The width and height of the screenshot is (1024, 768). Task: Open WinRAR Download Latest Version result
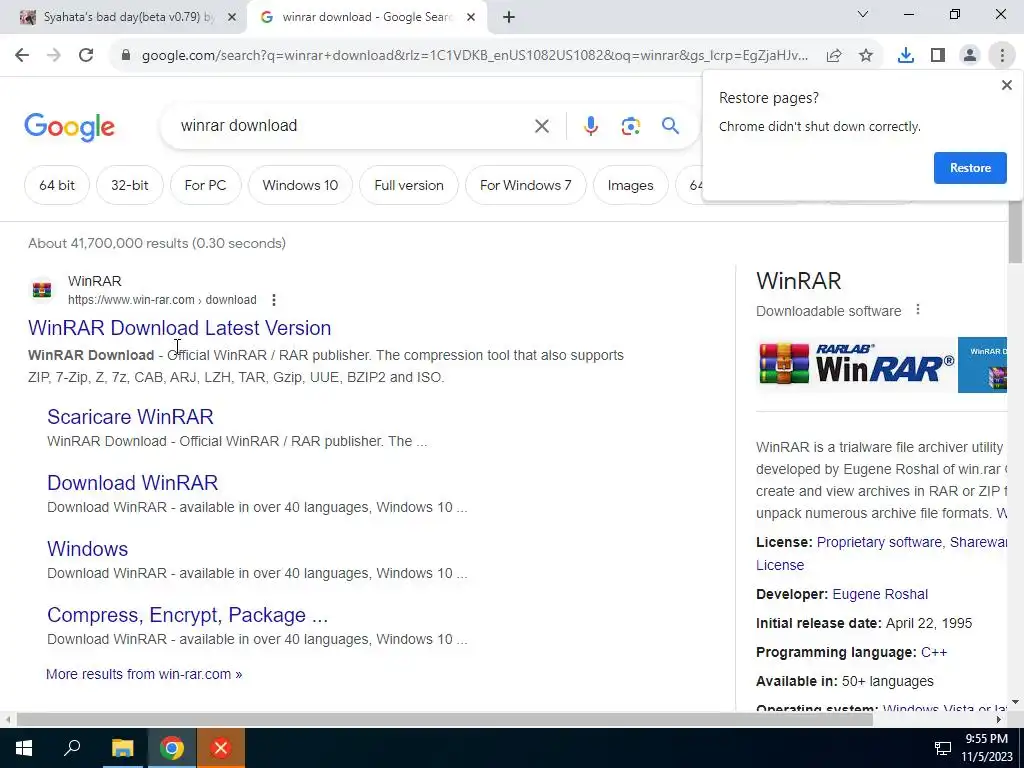(x=180, y=328)
